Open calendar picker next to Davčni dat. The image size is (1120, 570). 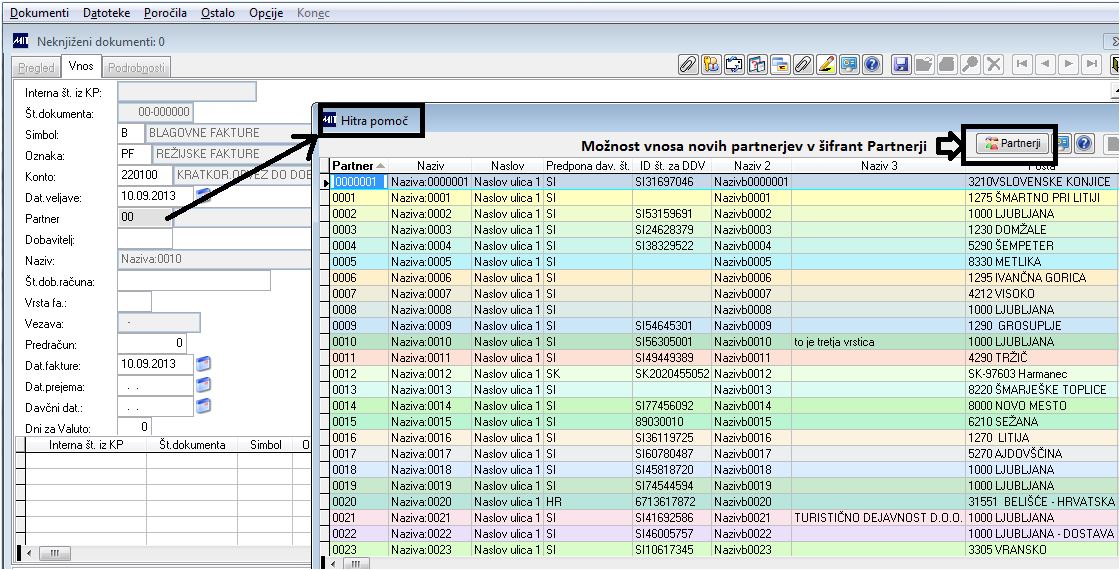tap(204, 406)
